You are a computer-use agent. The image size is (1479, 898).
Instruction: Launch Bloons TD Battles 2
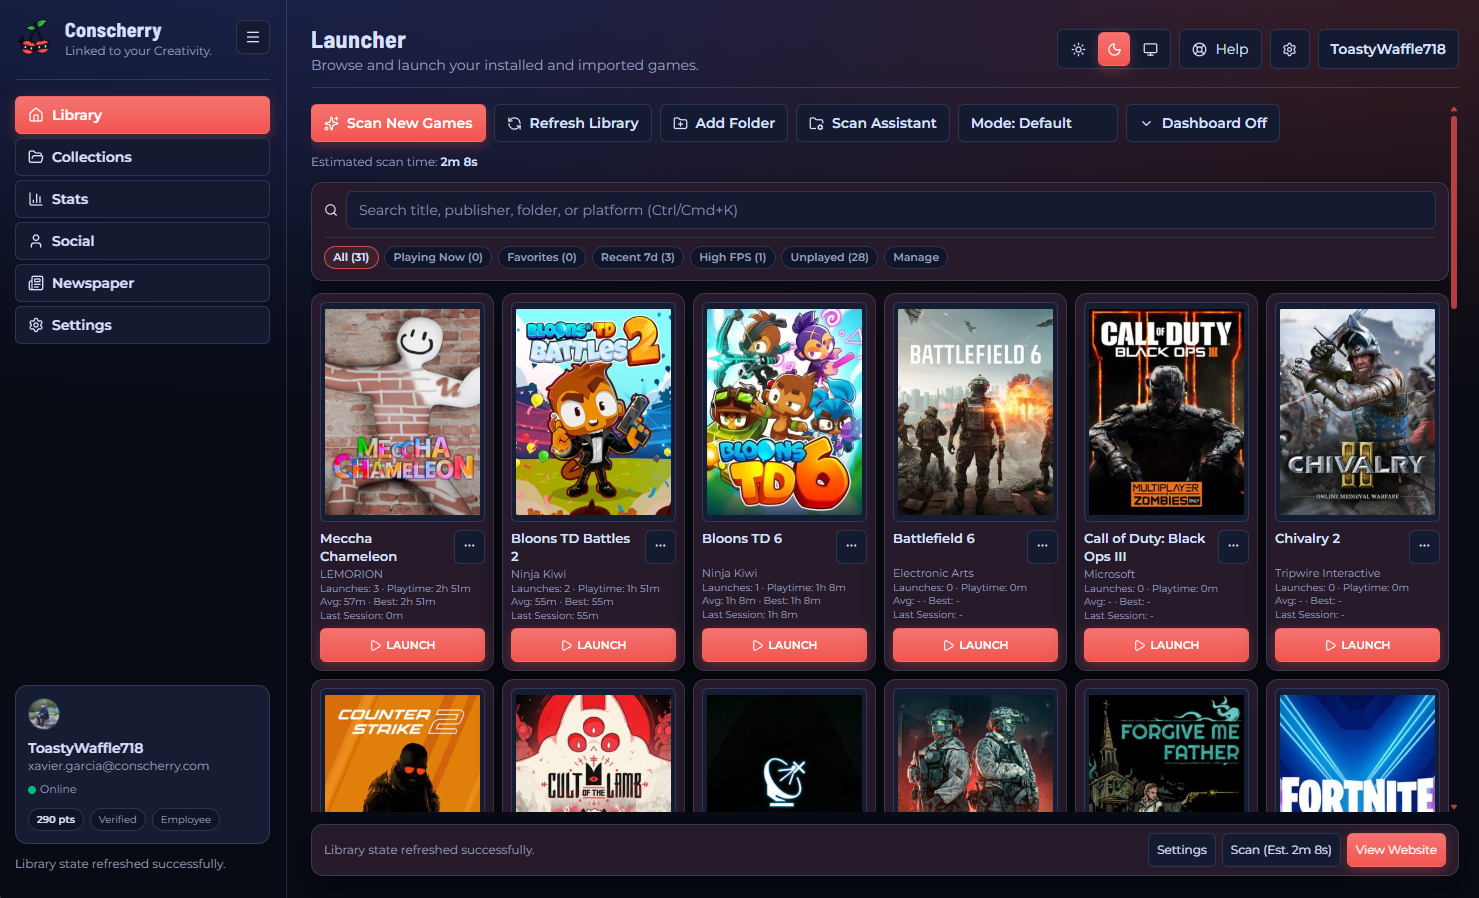(x=593, y=645)
